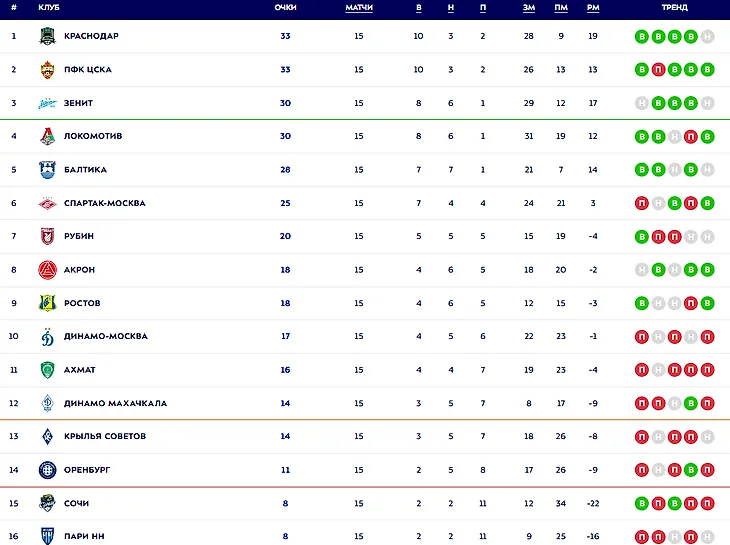Click the Orenburg club crest
The image size is (730, 545).
pyautogui.click(x=47, y=470)
